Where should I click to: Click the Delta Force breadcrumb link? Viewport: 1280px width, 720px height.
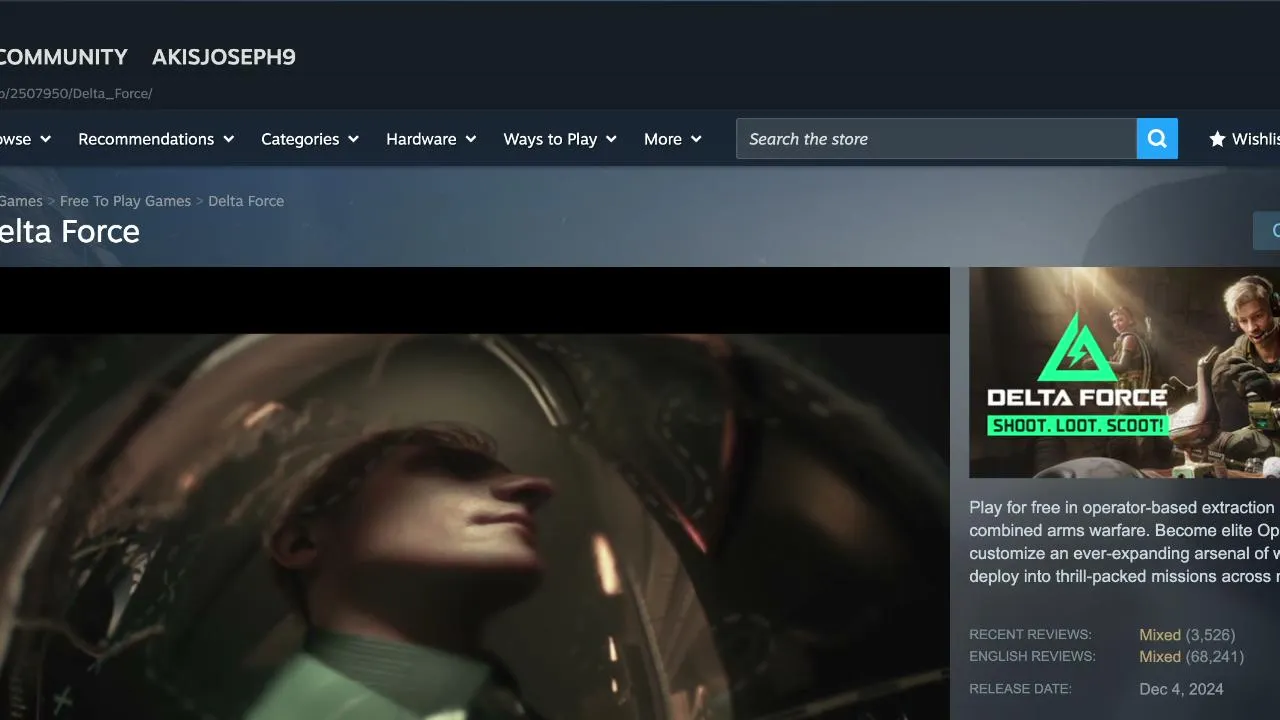(x=246, y=201)
